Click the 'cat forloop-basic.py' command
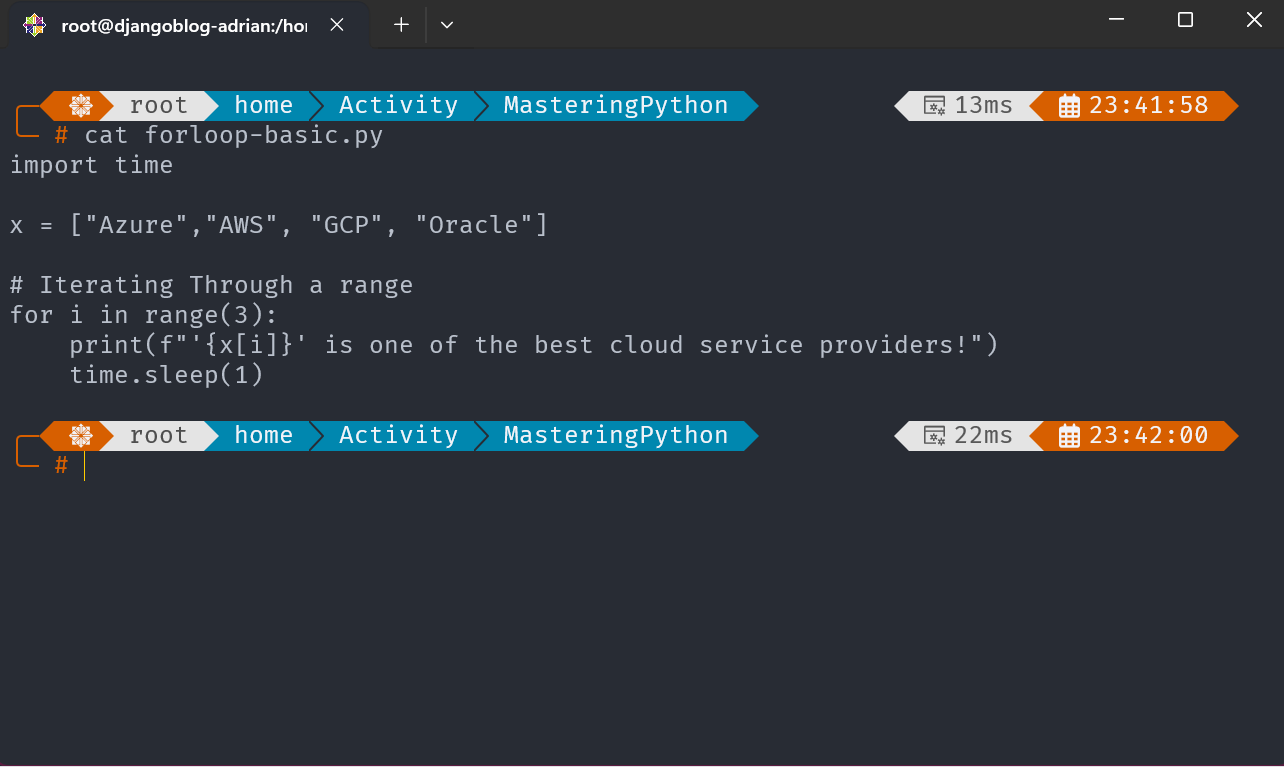This screenshot has width=1284, height=767. (234, 135)
